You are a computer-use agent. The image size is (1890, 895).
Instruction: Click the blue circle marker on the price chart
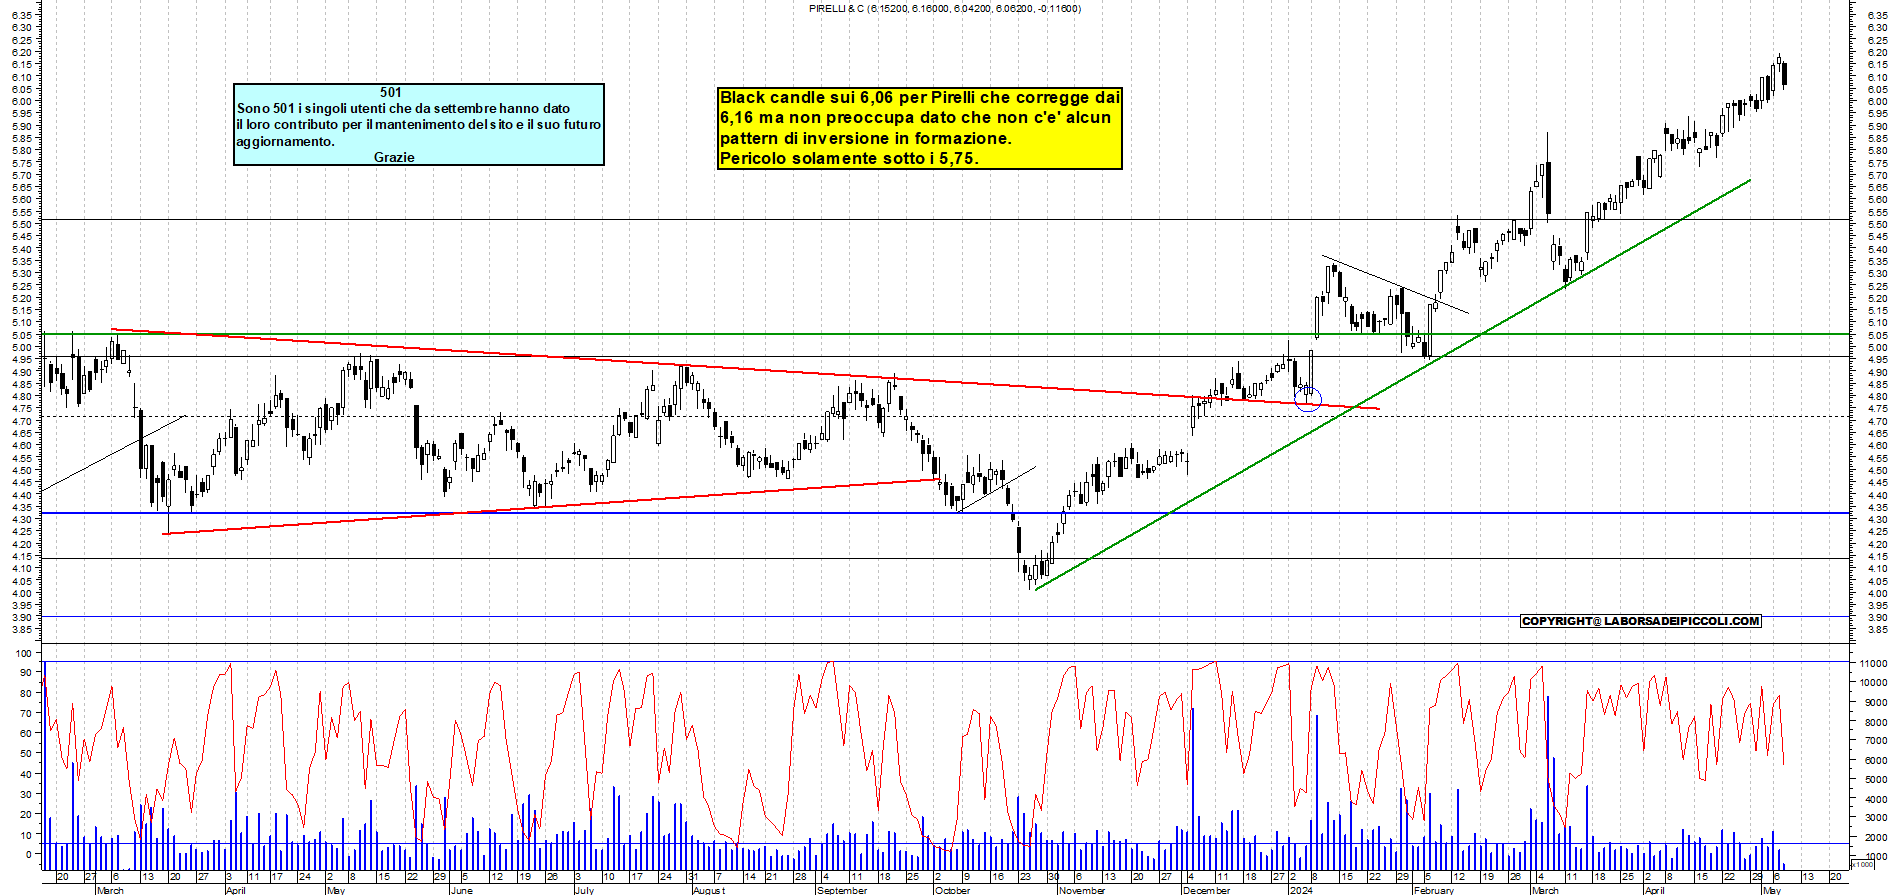[1308, 399]
